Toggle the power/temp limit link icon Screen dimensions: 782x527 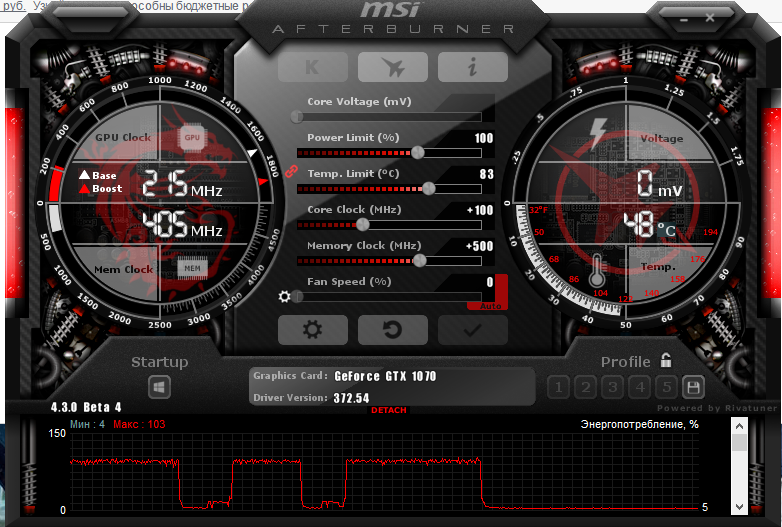point(291,172)
